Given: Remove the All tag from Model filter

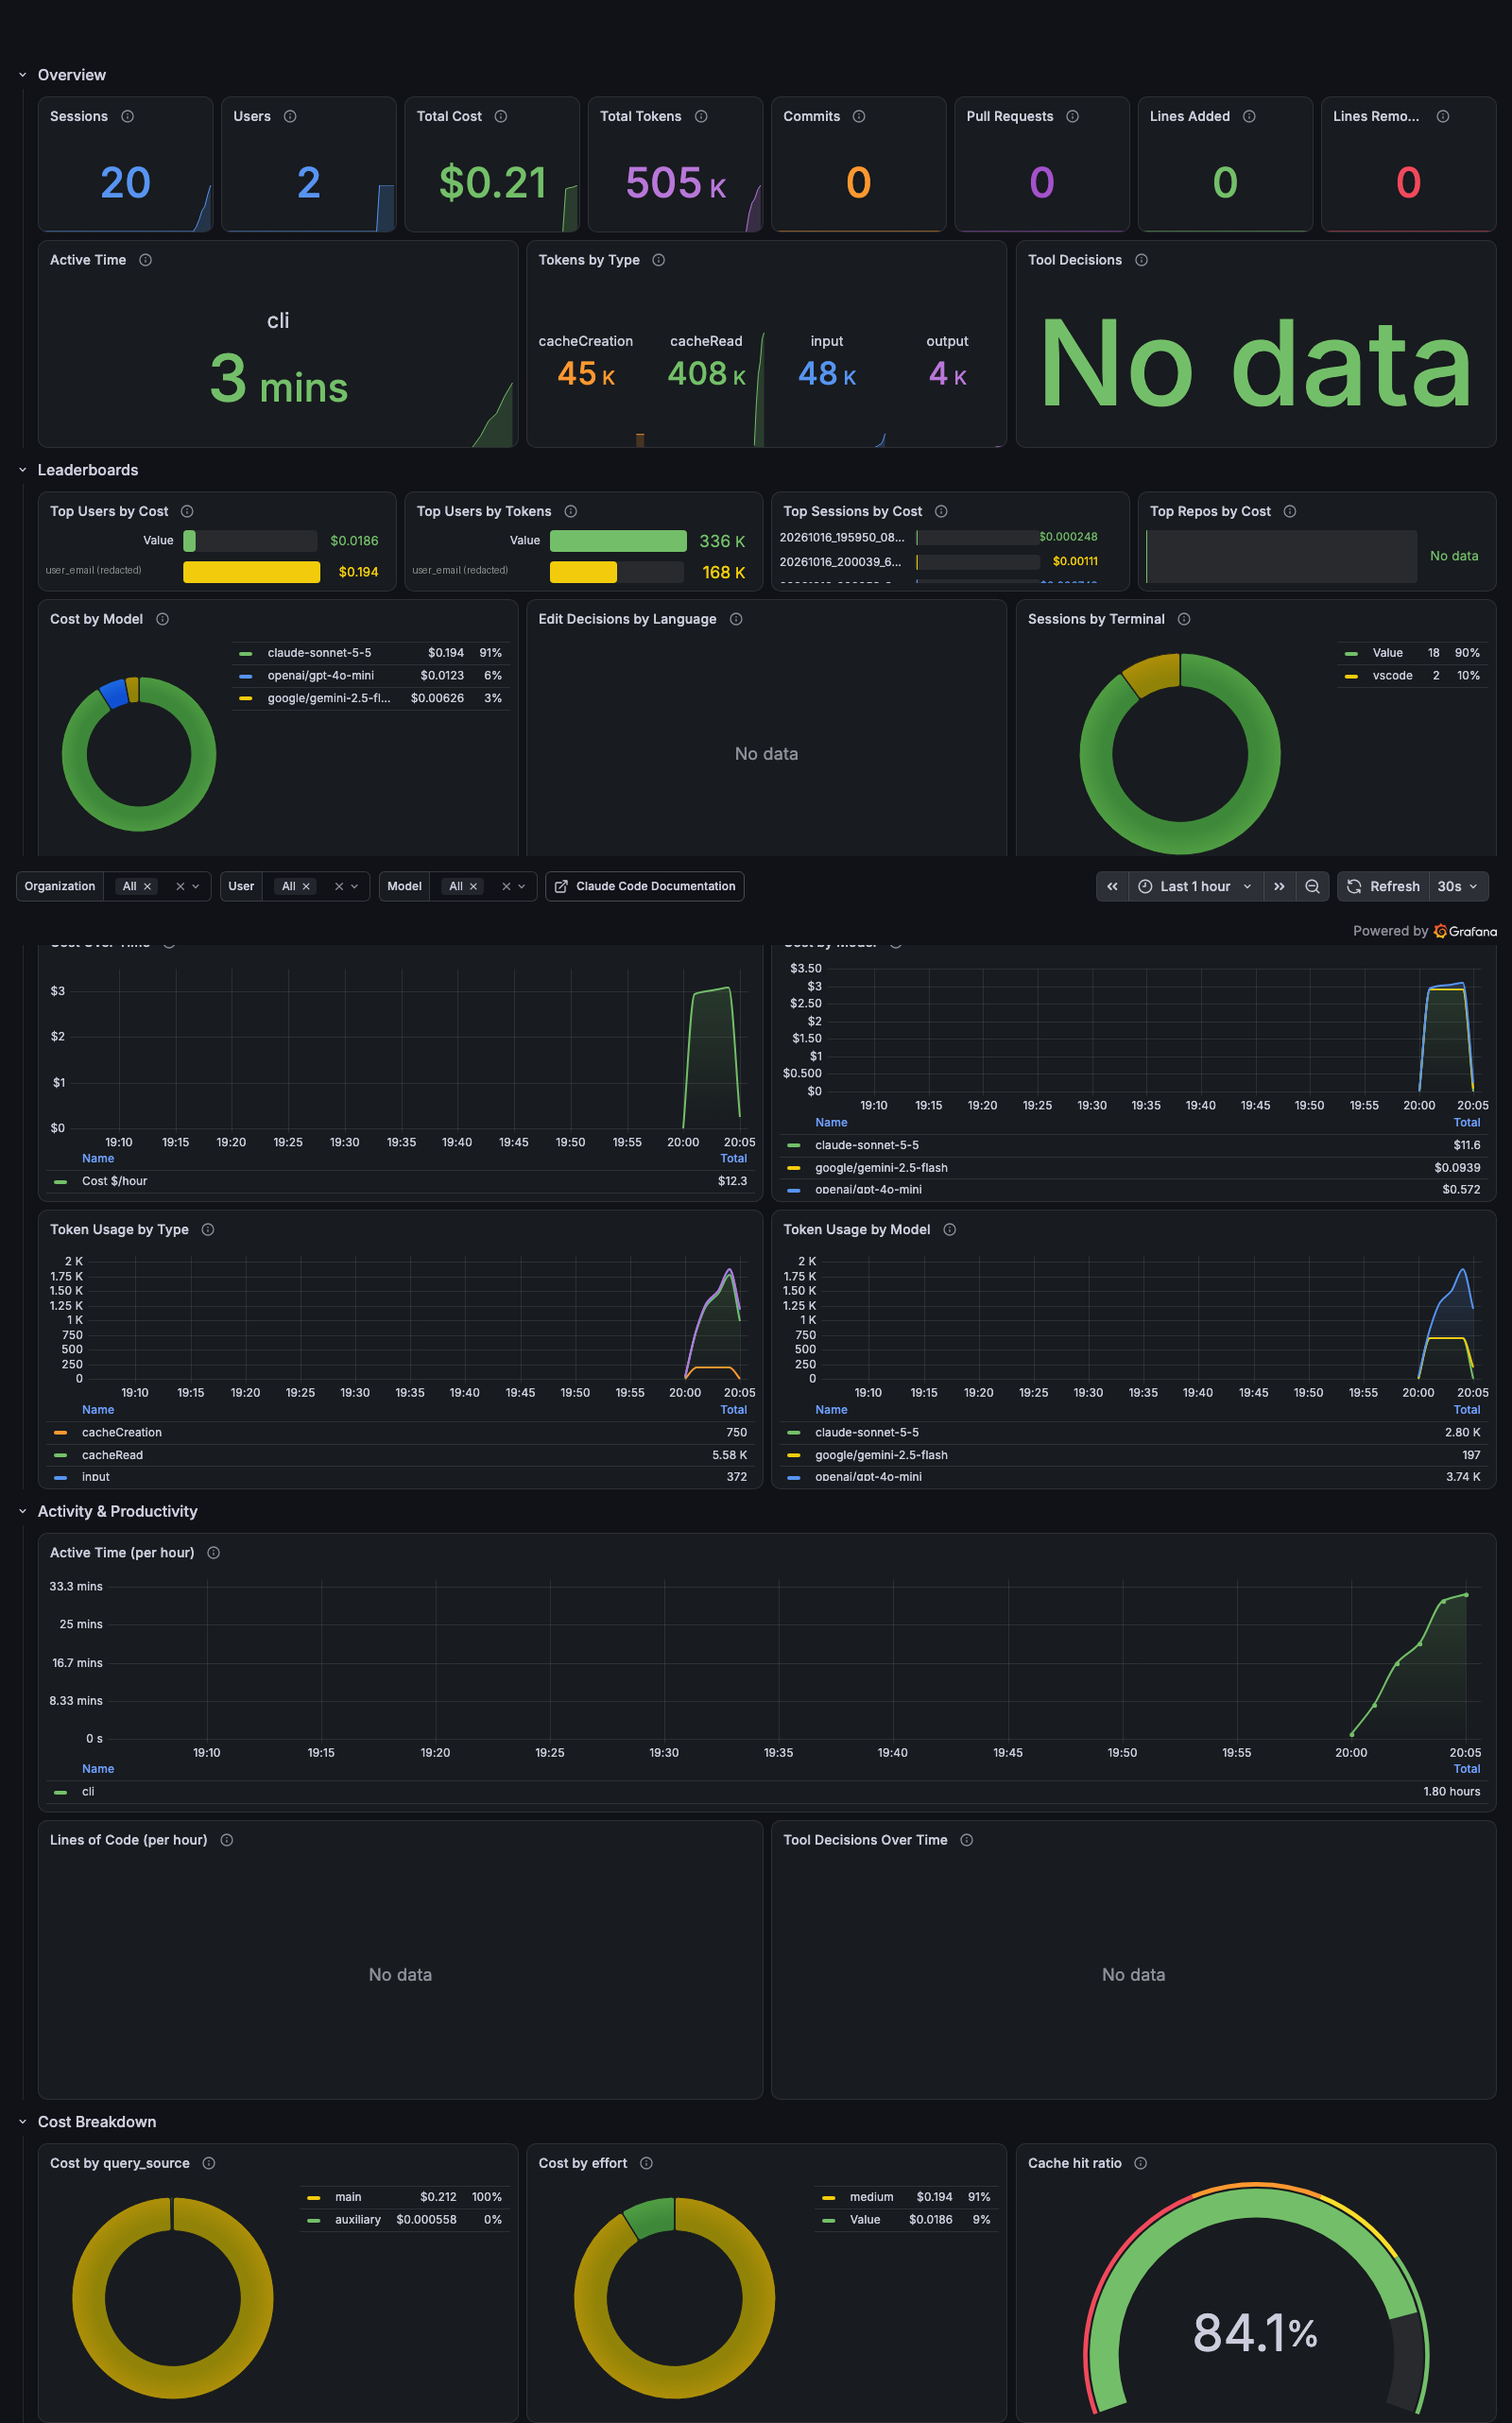Looking at the screenshot, I should pos(473,886).
